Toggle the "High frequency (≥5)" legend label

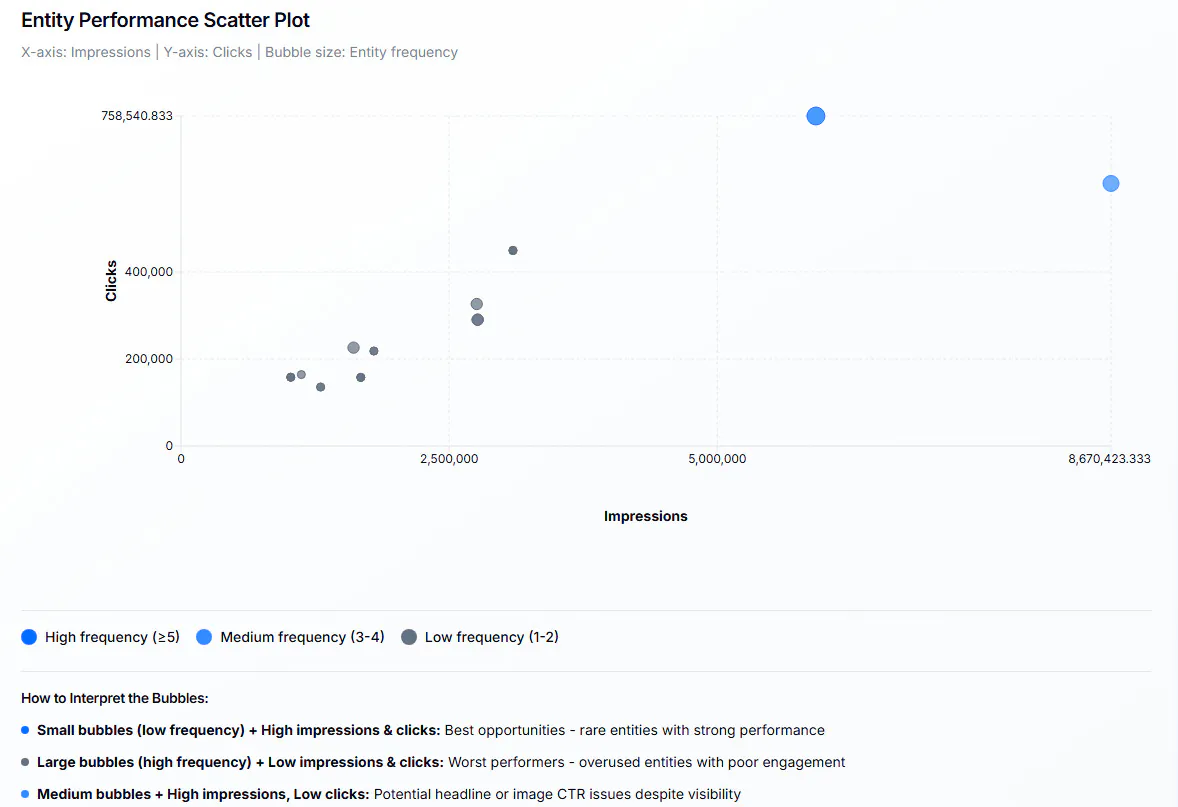click(112, 637)
